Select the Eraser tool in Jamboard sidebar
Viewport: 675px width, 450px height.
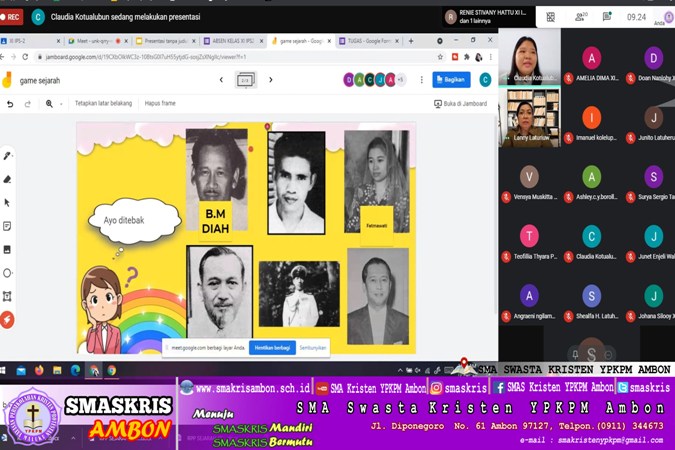pyautogui.click(x=8, y=179)
